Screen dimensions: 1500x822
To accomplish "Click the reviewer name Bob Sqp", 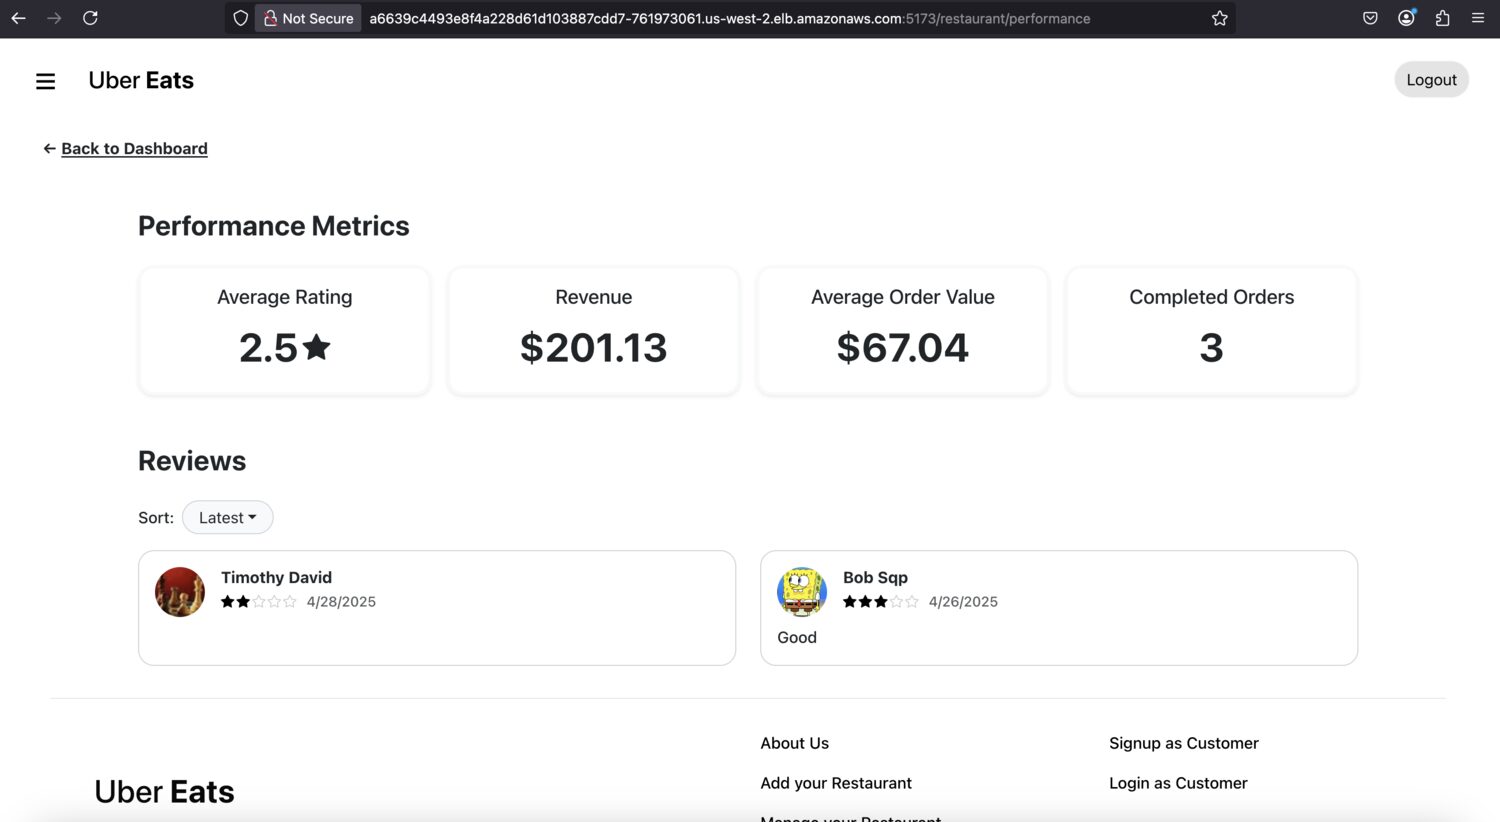I will tap(875, 577).
